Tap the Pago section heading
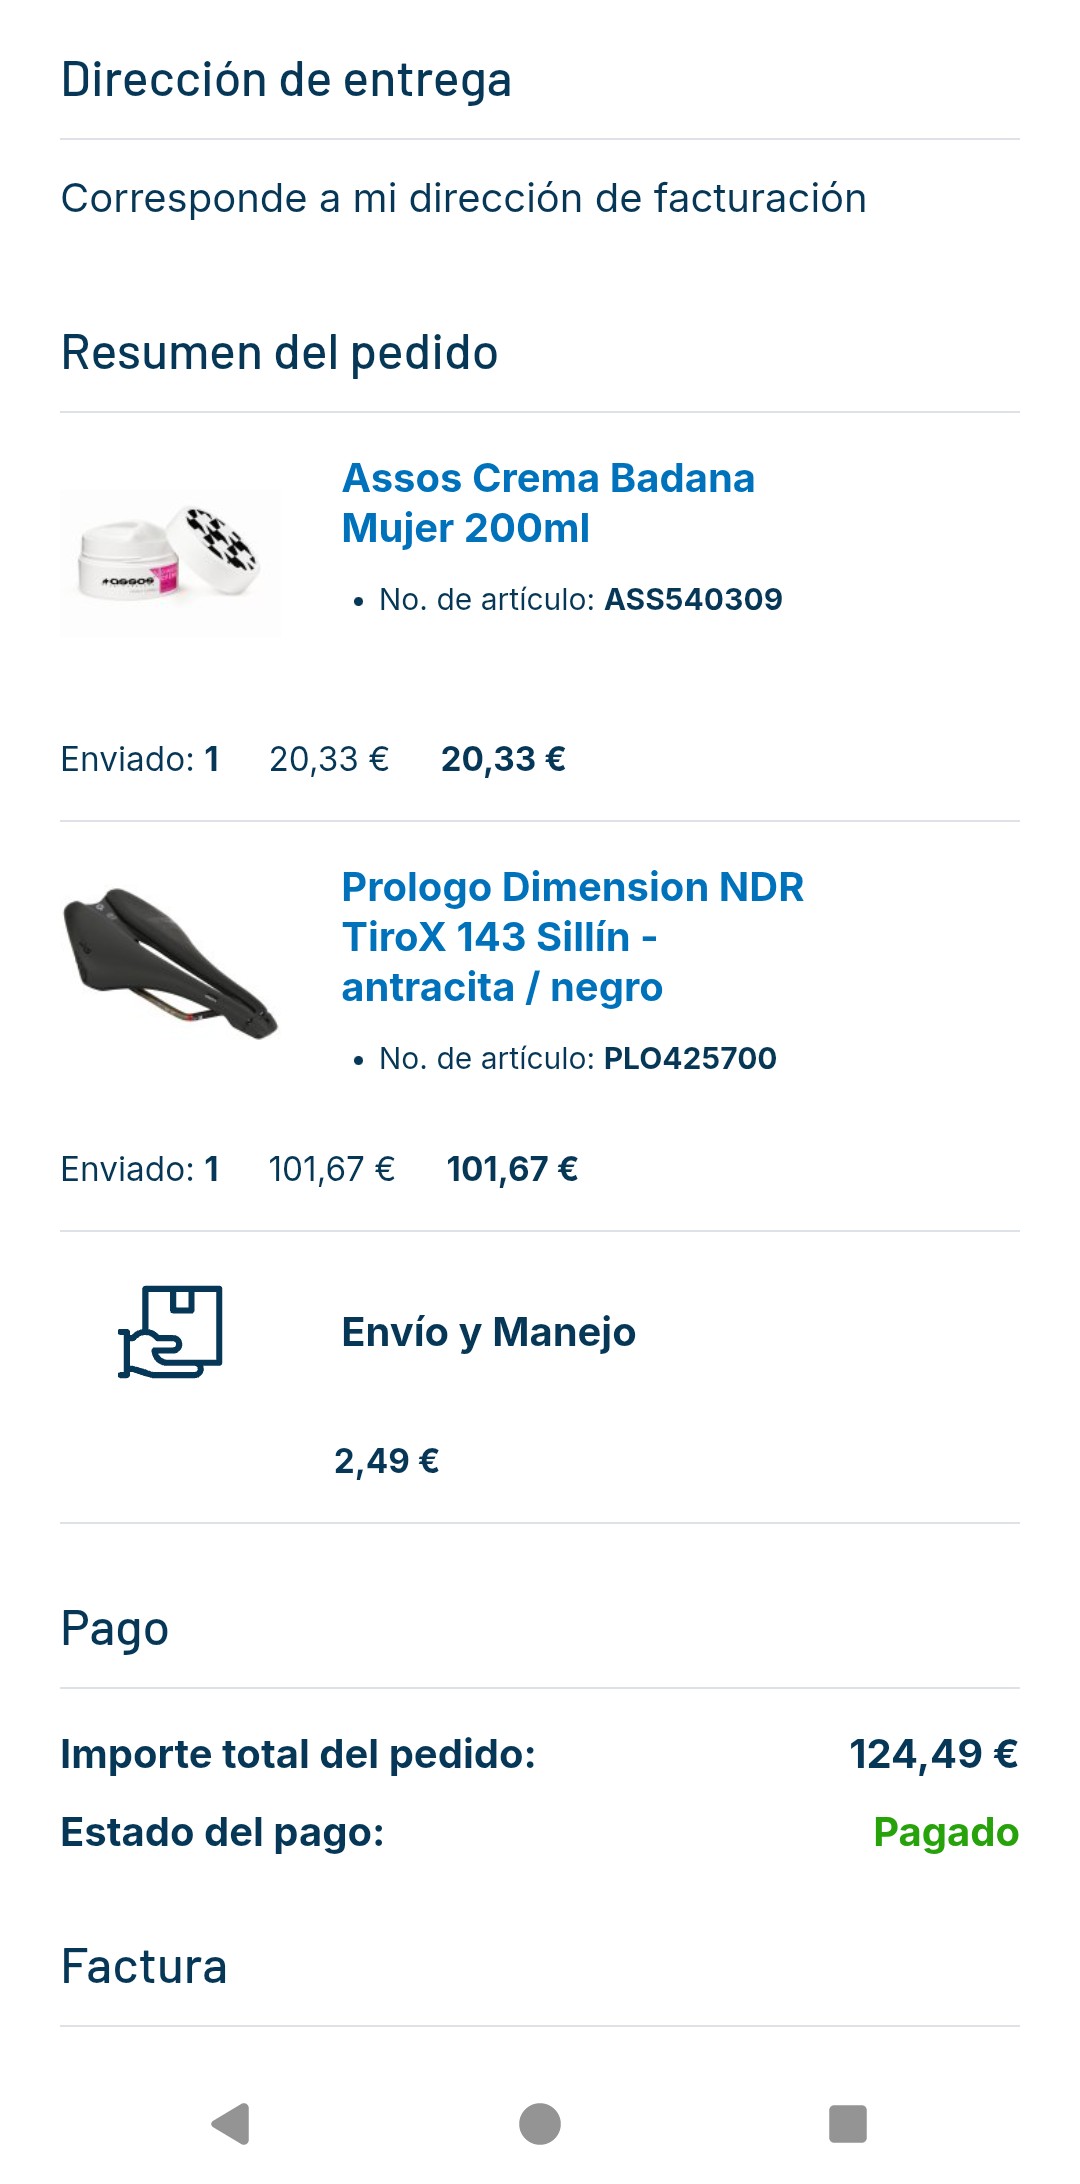1080x2184 pixels. coord(114,1629)
